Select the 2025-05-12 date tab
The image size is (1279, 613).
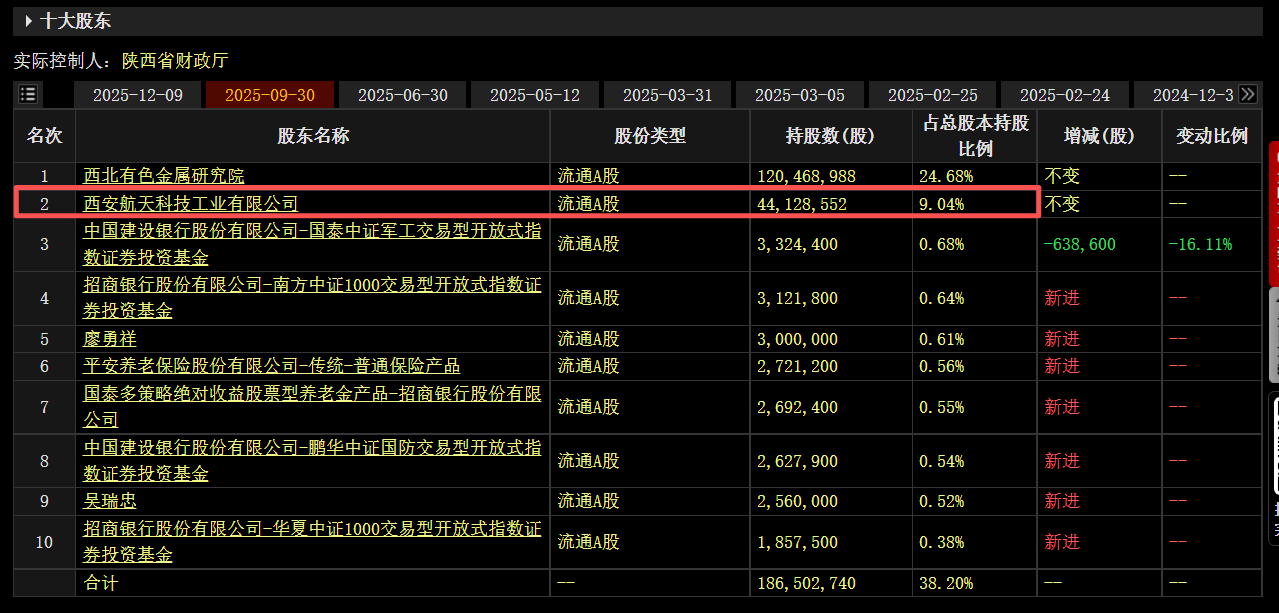[535, 94]
